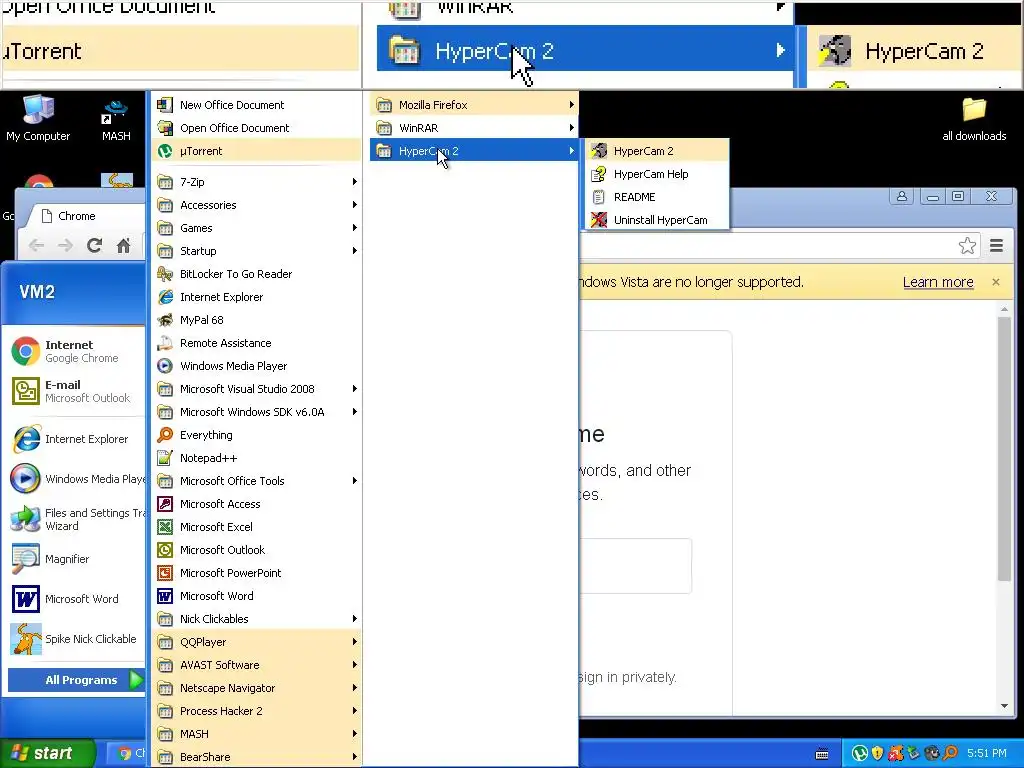Viewport: 1024px width, 768px height.
Task: Expand the Startup submenu arrow
Action: pyautogui.click(x=355, y=251)
